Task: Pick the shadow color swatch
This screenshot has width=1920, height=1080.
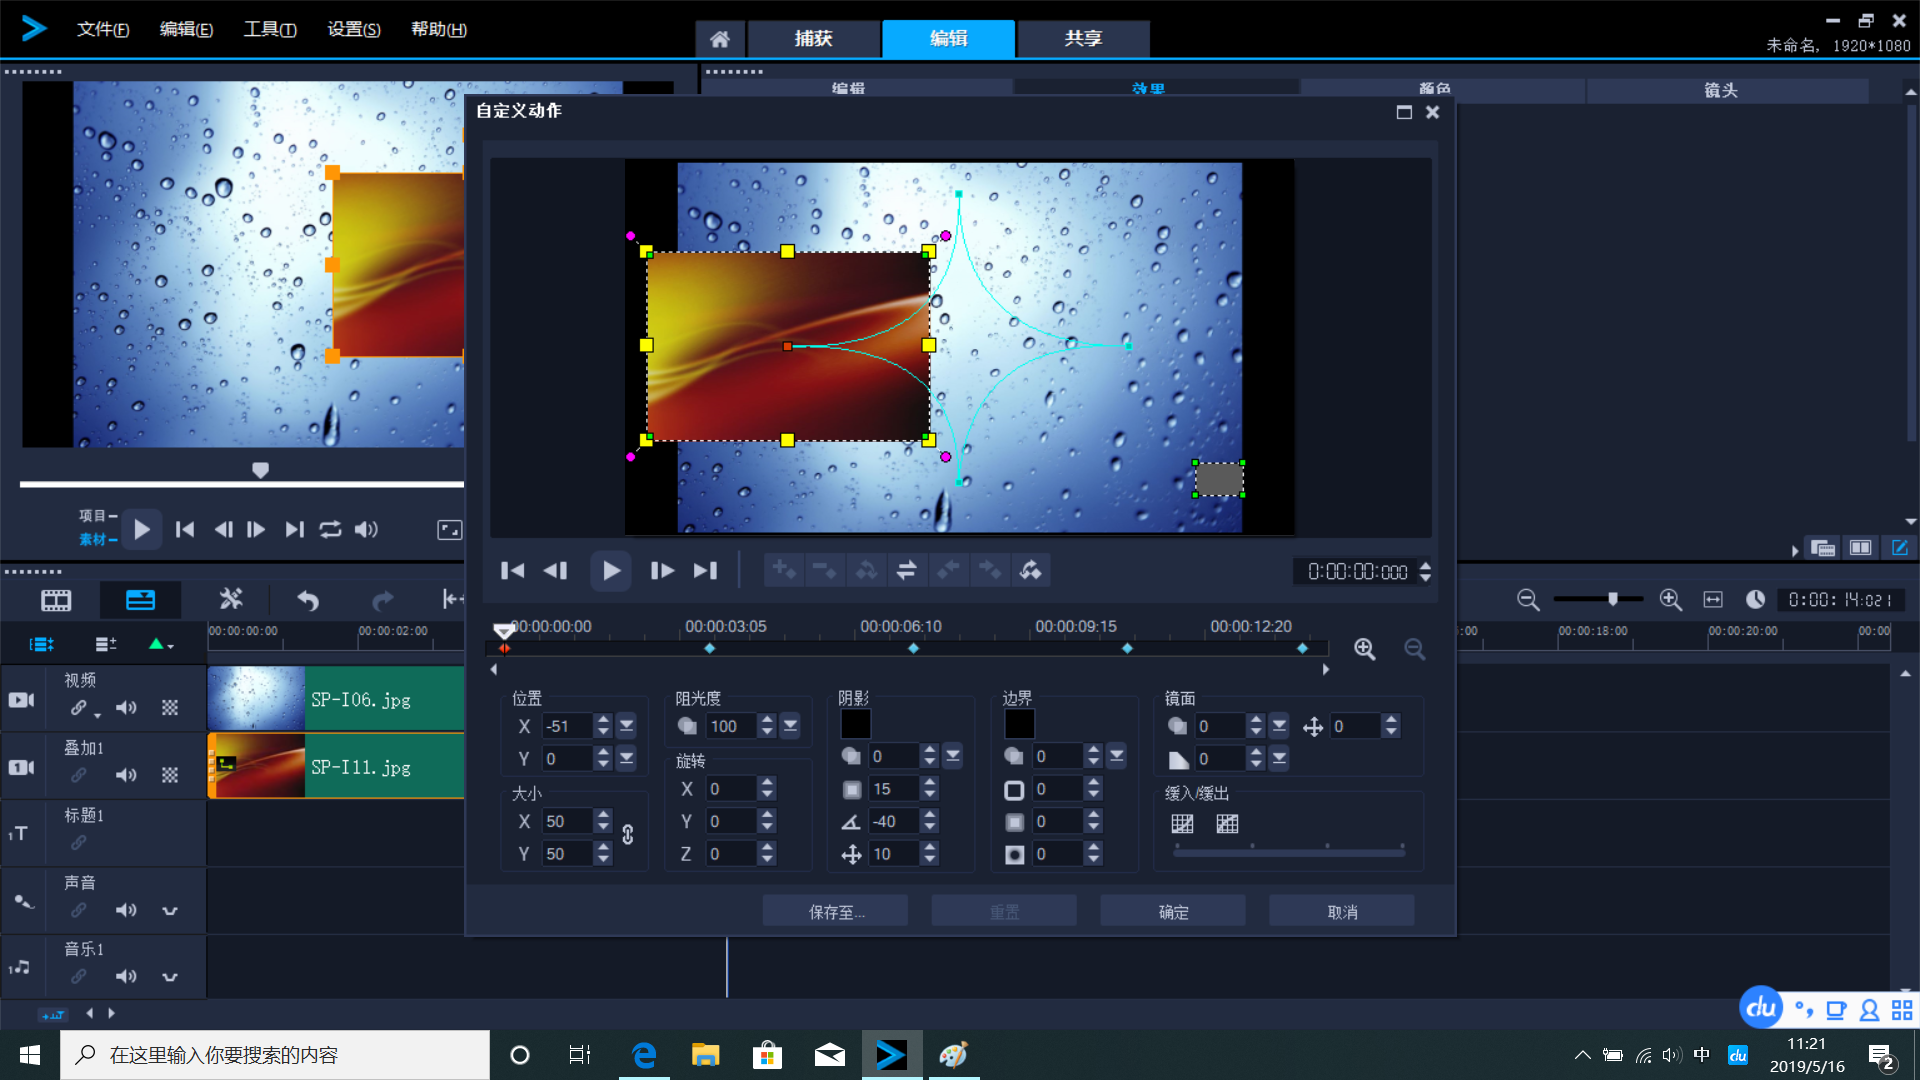Action: 856,724
